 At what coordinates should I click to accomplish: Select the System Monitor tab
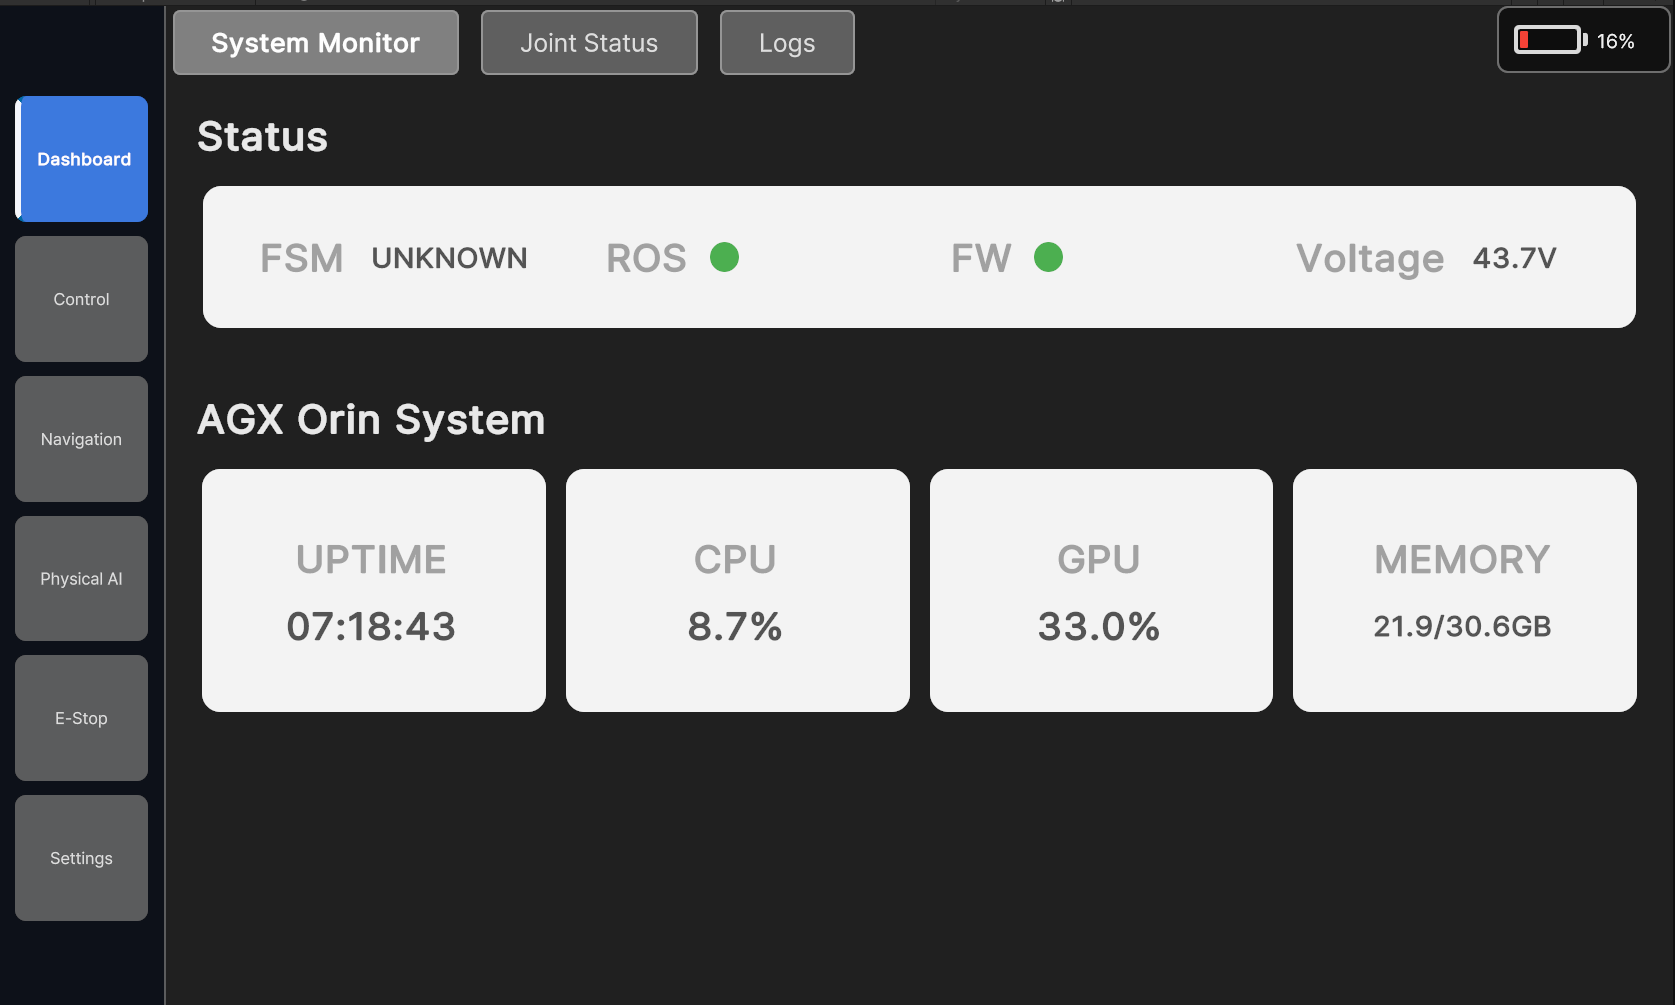[314, 42]
